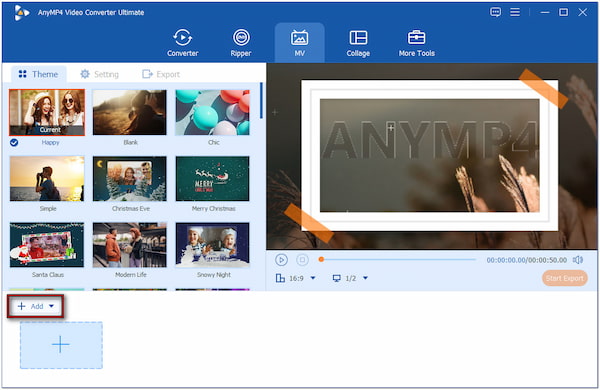
Task: Open the Ripper module
Action: (241, 43)
